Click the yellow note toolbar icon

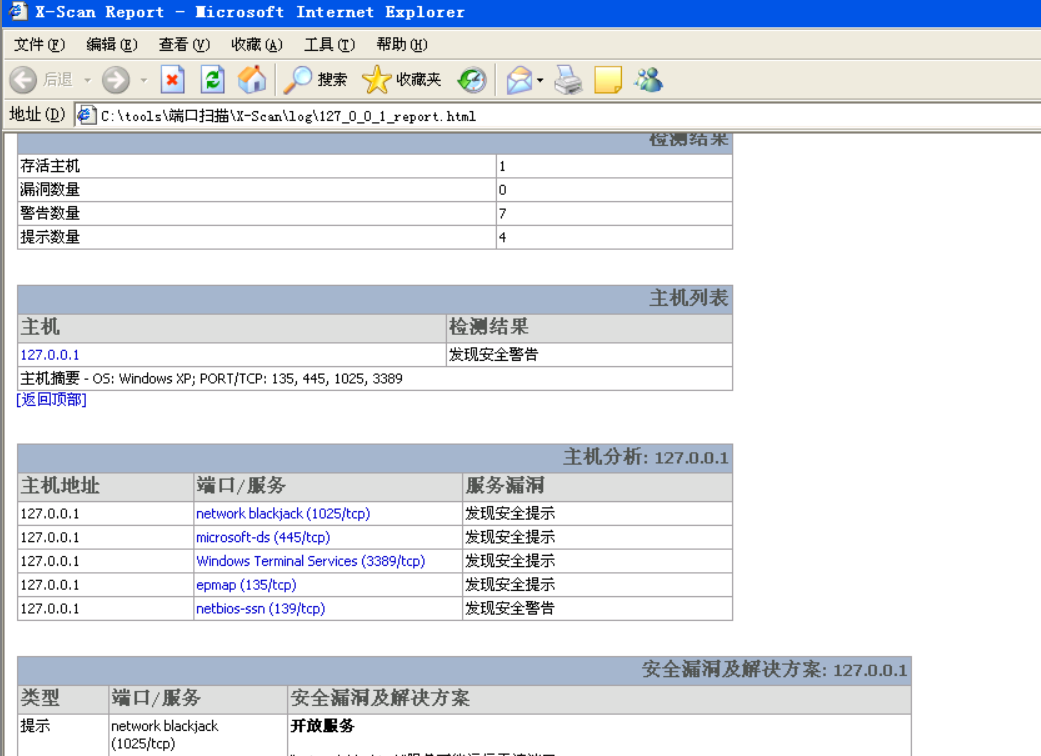(x=608, y=80)
